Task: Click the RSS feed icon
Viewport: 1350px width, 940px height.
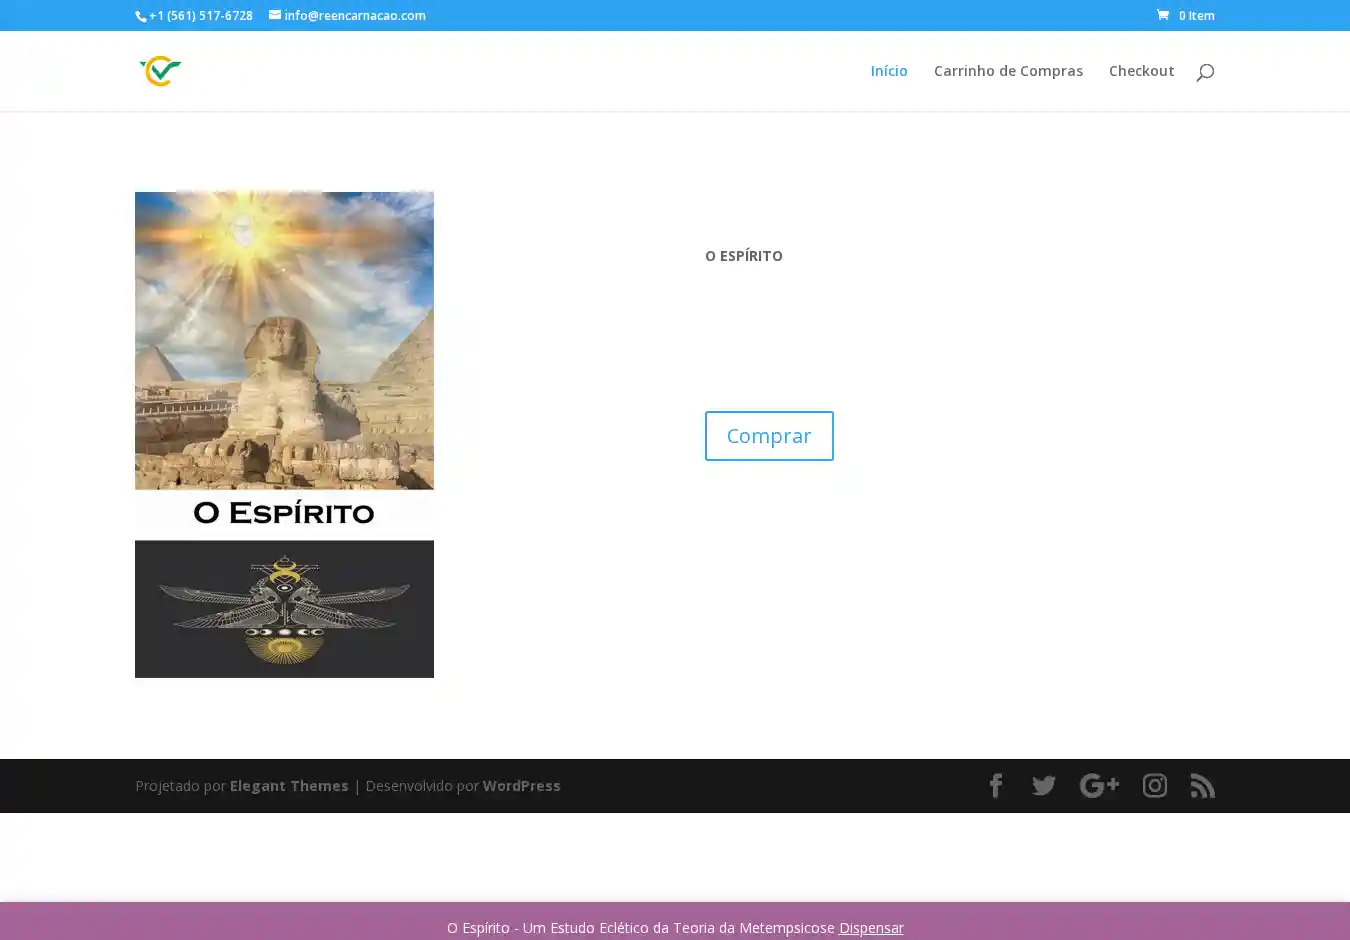Action: click(1202, 786)
